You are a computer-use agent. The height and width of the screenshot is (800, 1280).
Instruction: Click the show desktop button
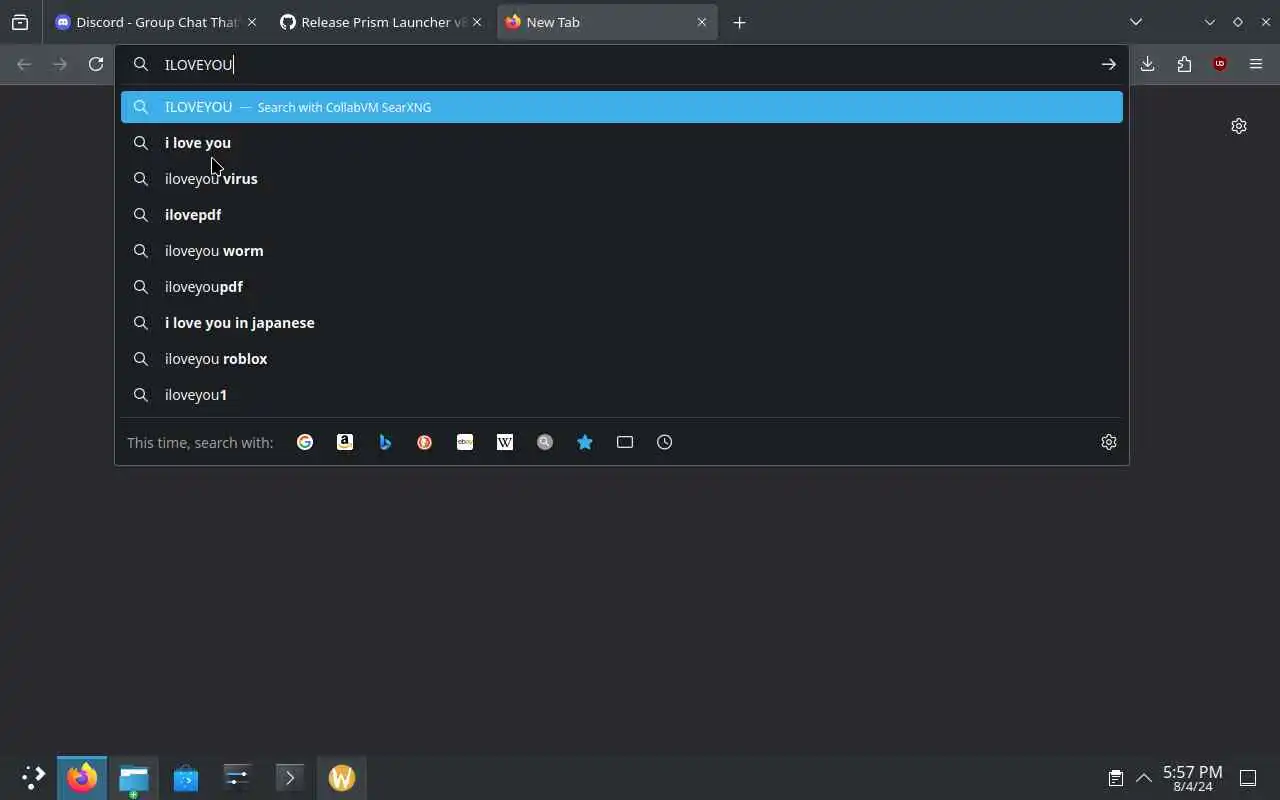(1248, 778)
